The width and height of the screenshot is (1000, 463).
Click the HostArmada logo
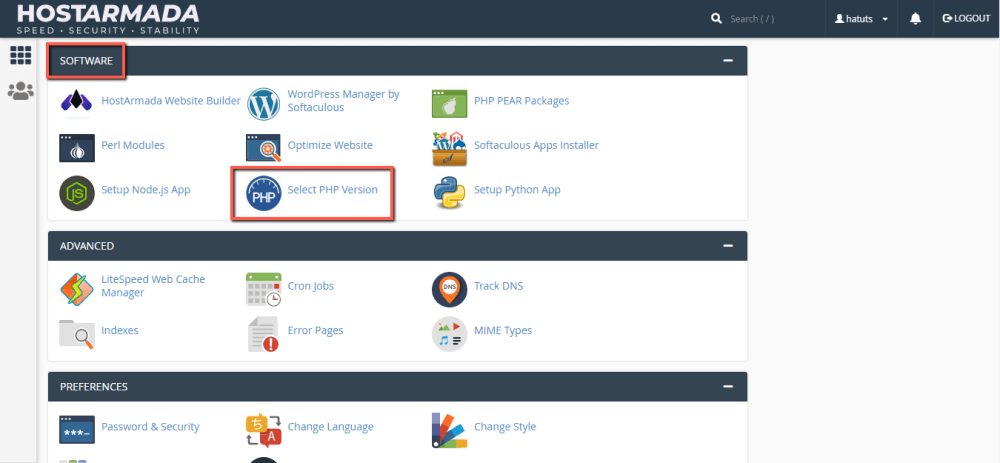(108, 19)
